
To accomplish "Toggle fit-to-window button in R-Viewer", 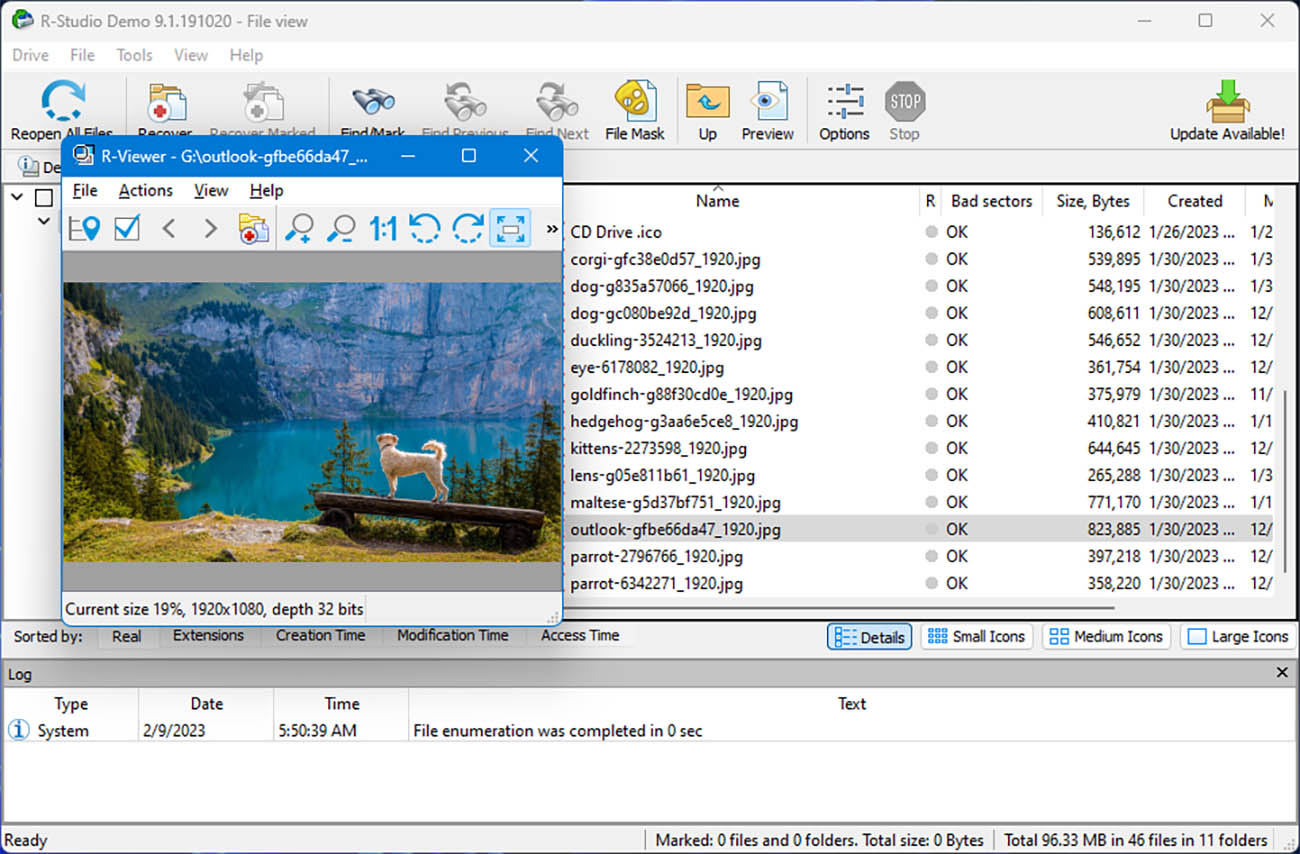I will [x=510, y=229].
